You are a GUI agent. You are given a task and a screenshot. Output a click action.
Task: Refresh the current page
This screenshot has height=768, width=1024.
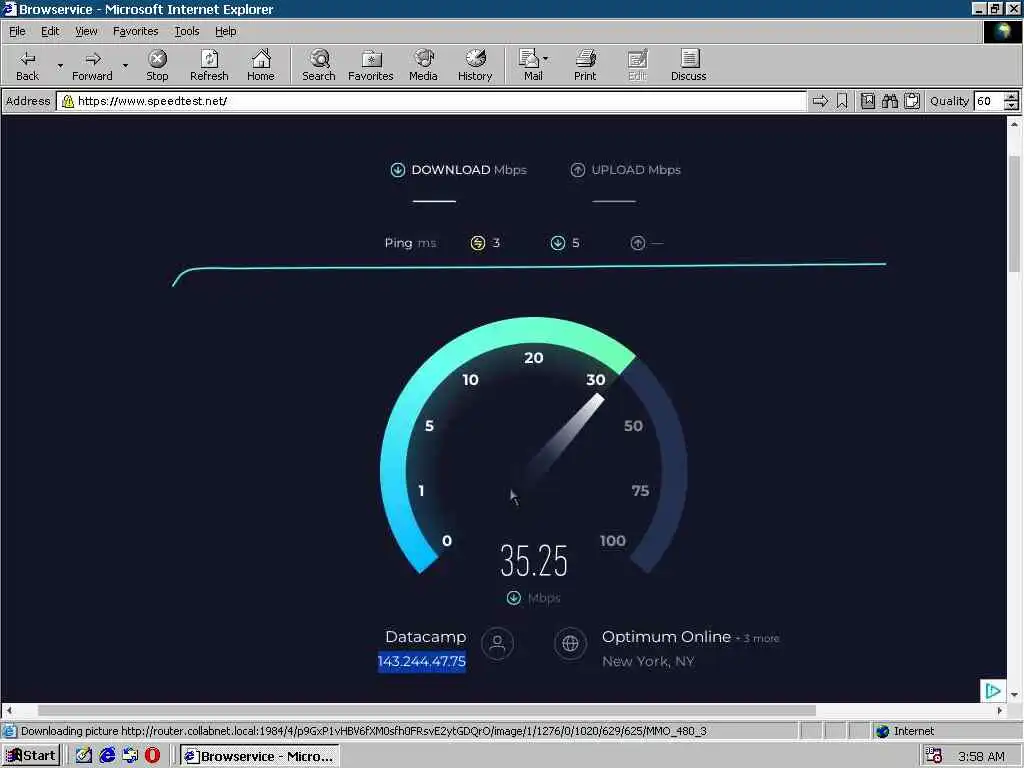point(209,65)
